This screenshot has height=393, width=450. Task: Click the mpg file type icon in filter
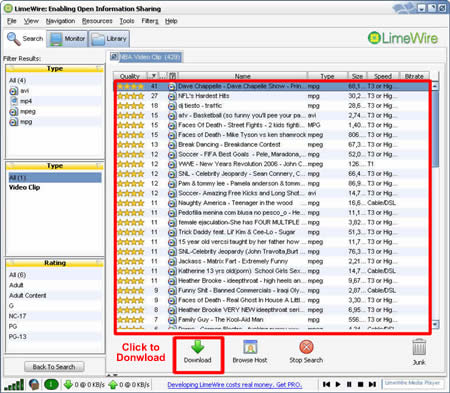coord(13,122)
